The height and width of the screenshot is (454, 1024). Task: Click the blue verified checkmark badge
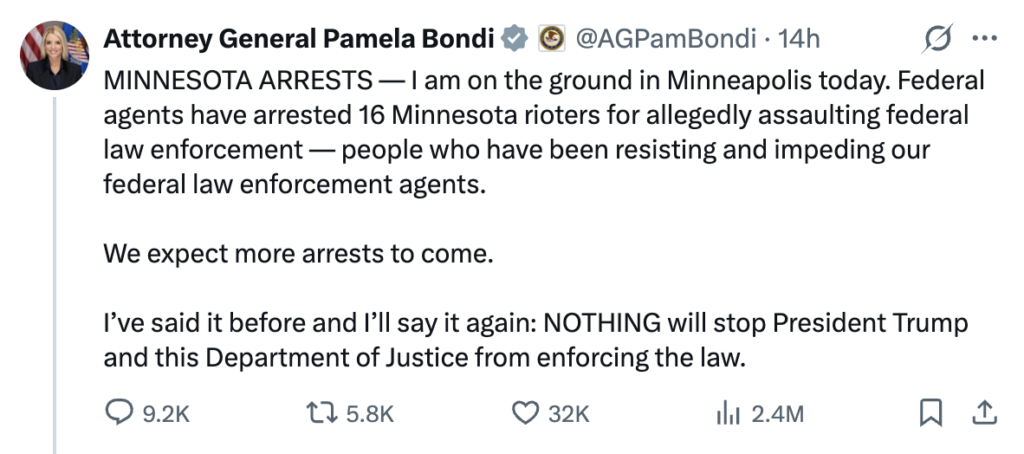(515, 39)
